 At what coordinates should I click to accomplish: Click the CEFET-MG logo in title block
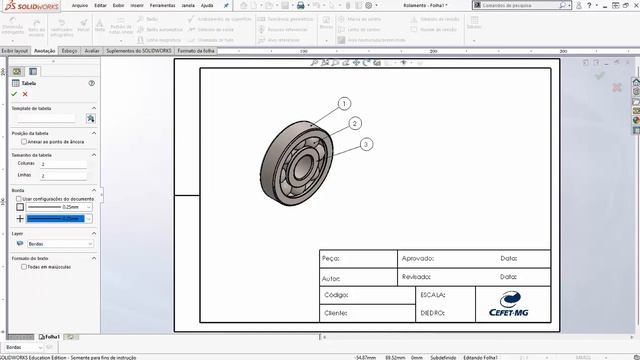[509, 304]
